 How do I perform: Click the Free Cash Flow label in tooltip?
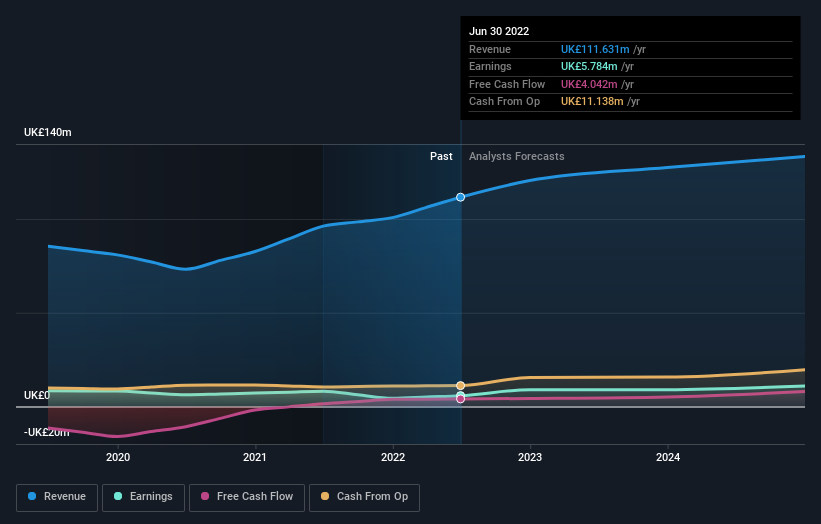click(507, 84)
